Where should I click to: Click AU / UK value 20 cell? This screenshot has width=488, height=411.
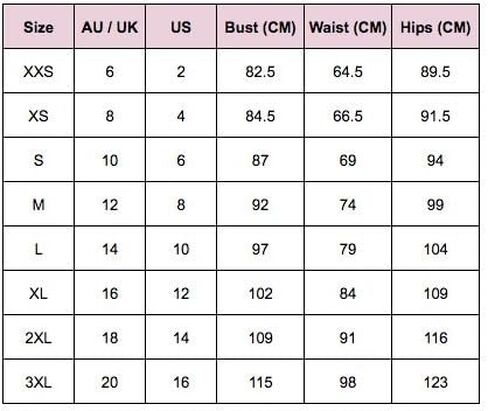110,382
